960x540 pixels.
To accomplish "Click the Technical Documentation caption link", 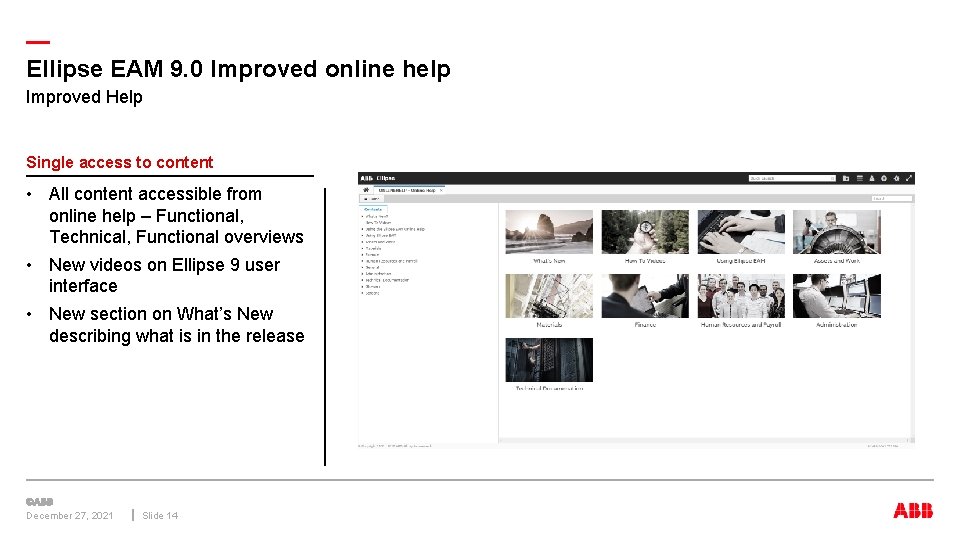I will pos(549,388).
